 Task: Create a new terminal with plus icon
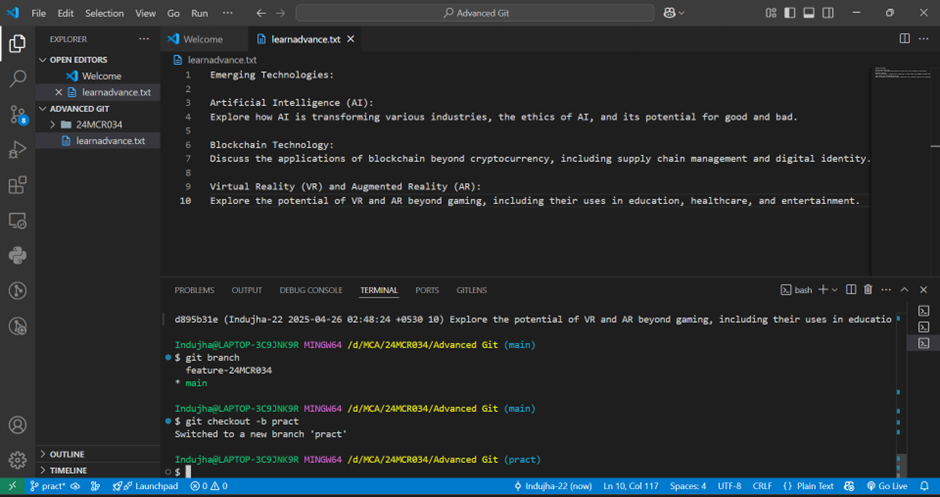[822, 290]
